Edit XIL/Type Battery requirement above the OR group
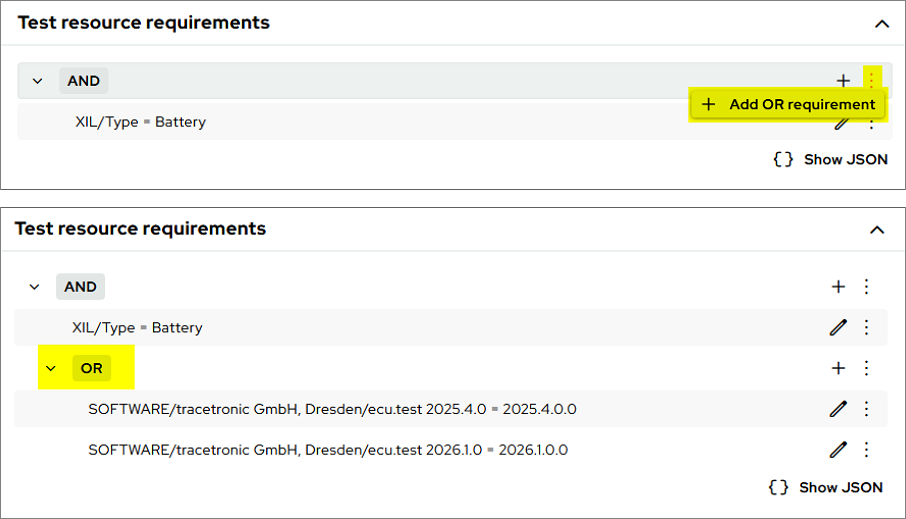This screenshot has height=519, width=906. click(838, 327)
